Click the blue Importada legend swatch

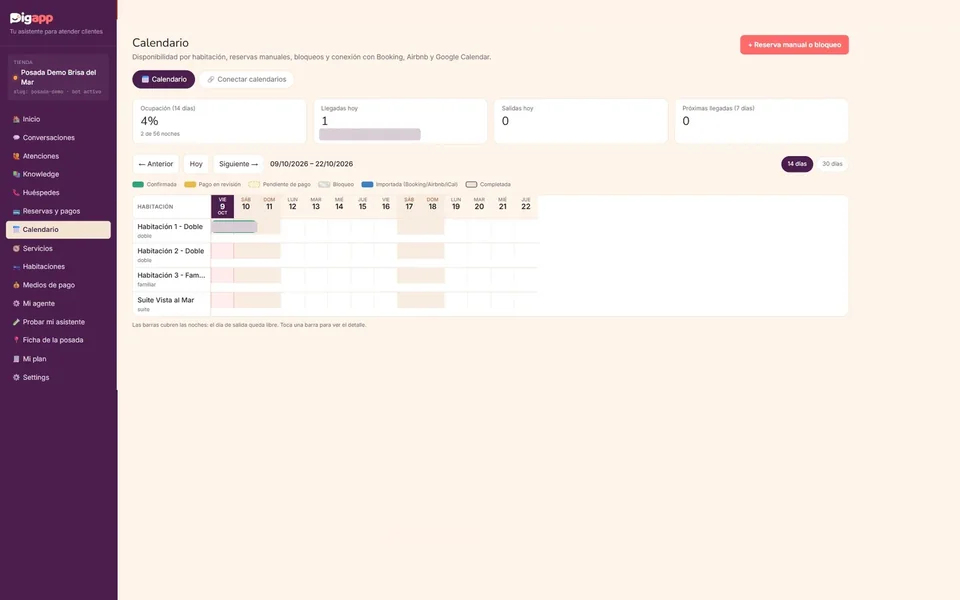pos(367,184)
